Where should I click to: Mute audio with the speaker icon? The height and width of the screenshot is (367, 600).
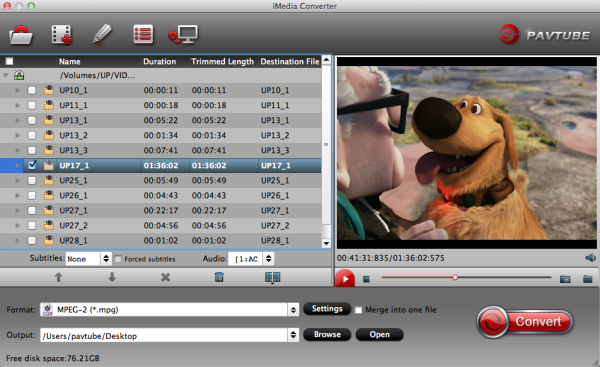coord(590,258)
